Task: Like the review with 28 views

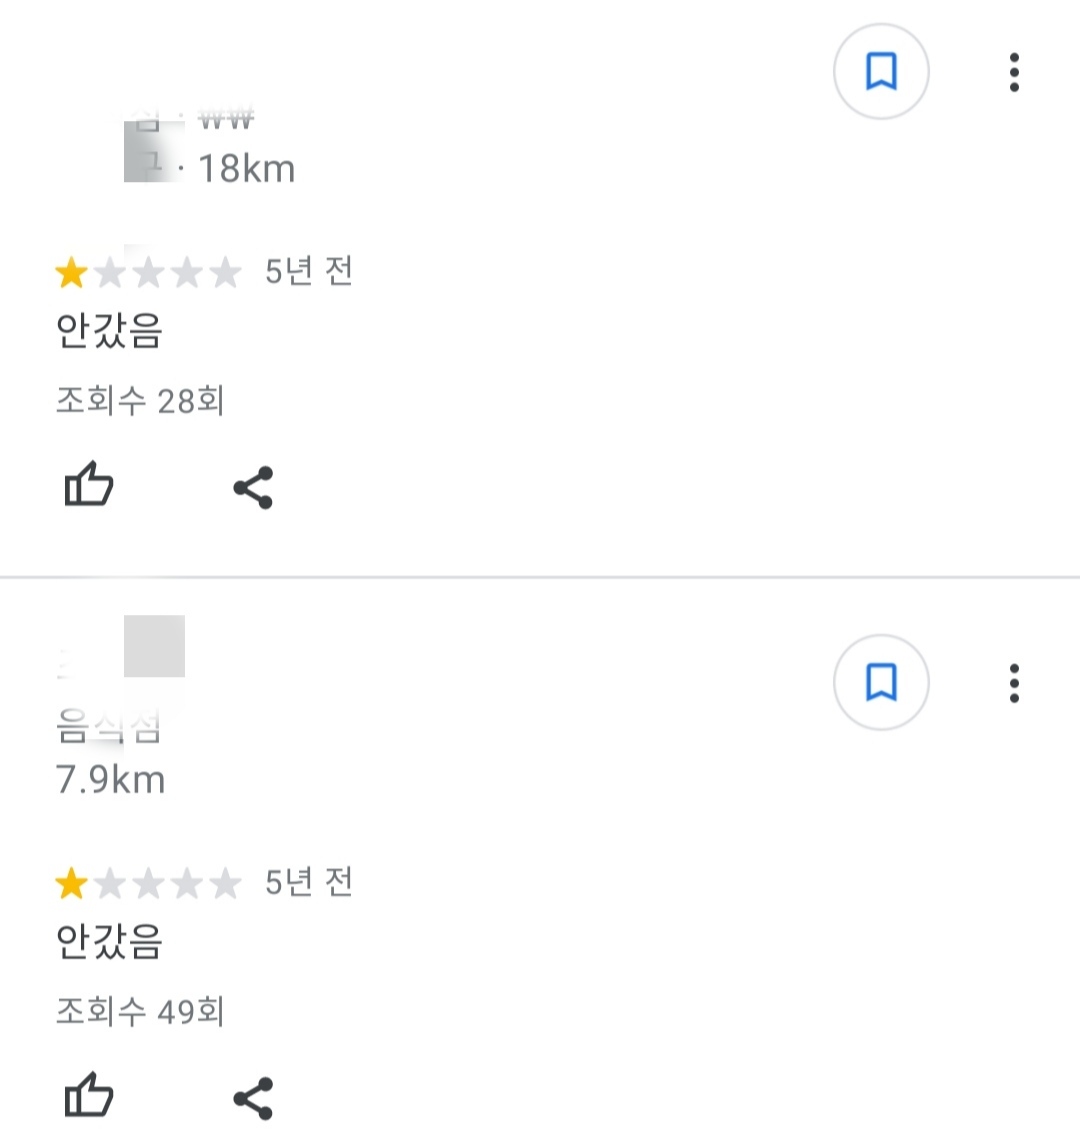Action: [x=89, y=484]
